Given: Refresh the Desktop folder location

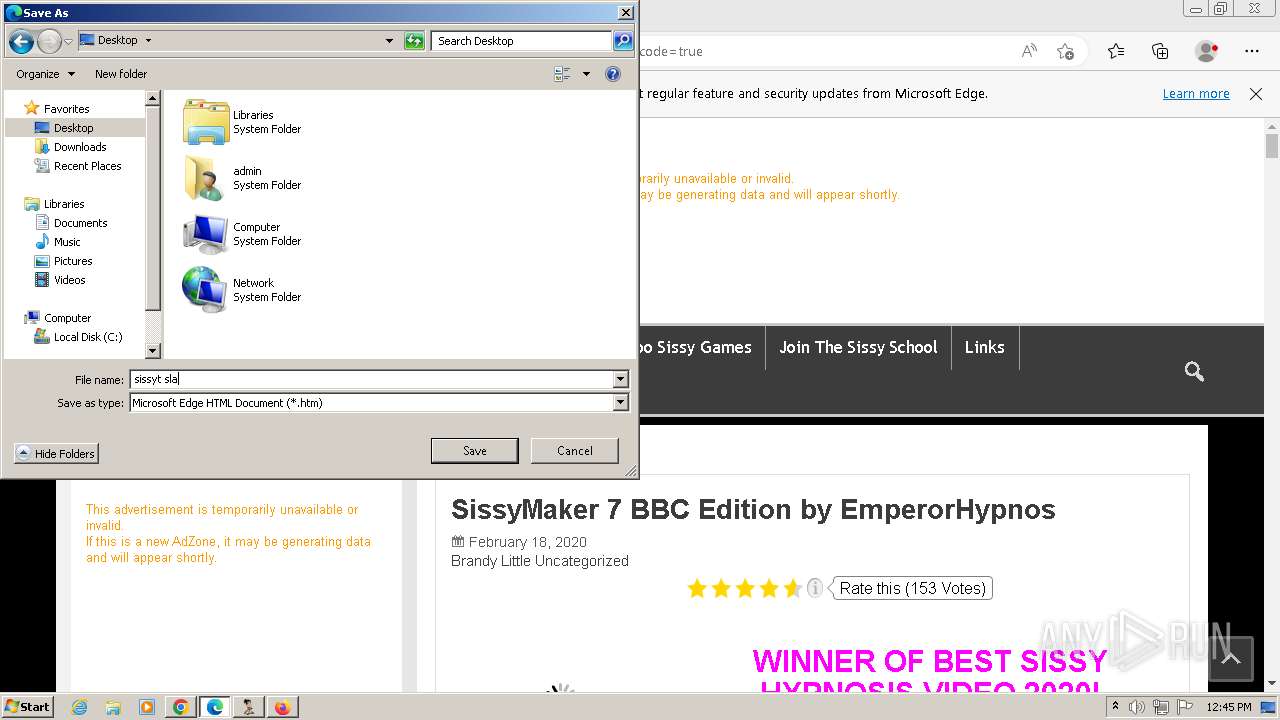Looking at the screenshot, I should click(x=414, y=41).
